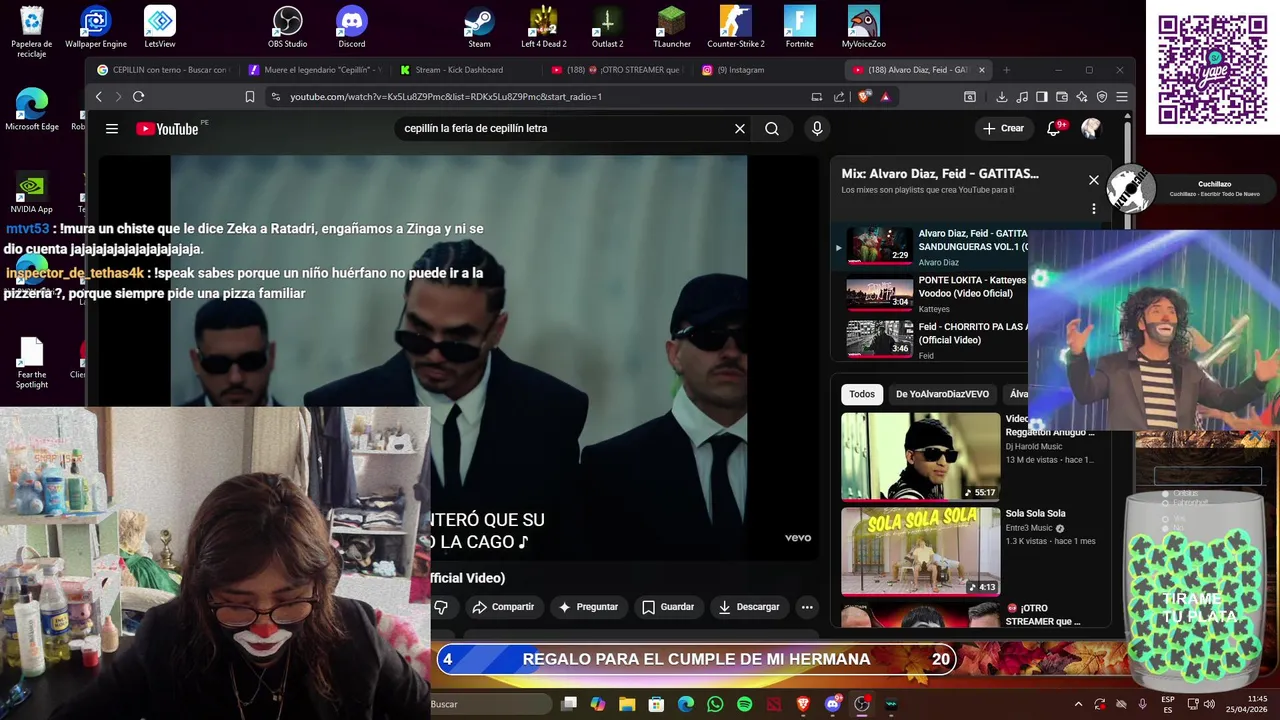Screen dimensions: 1280x720
Task: Open Sola Sola Sola video thumbnail
Action: coord(920,551)
